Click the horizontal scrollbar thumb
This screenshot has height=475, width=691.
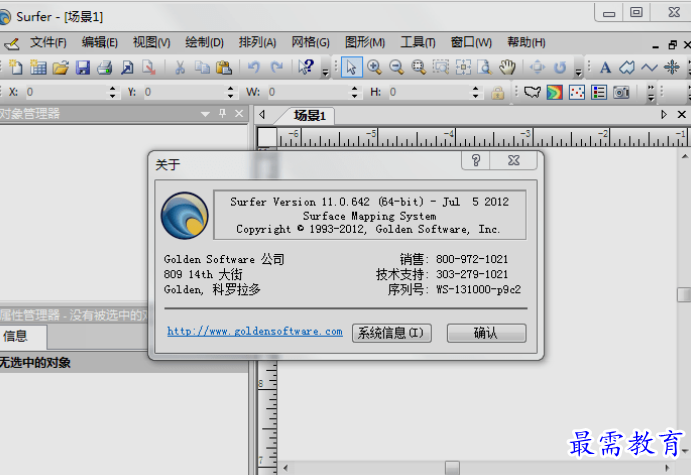pos(452,468)
